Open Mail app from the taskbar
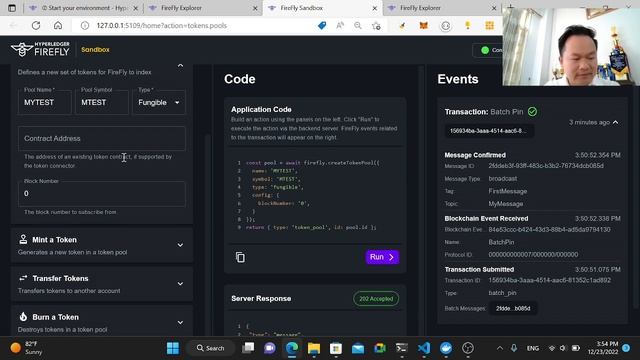Screen dimensions: 640x360 coord(358,348)
